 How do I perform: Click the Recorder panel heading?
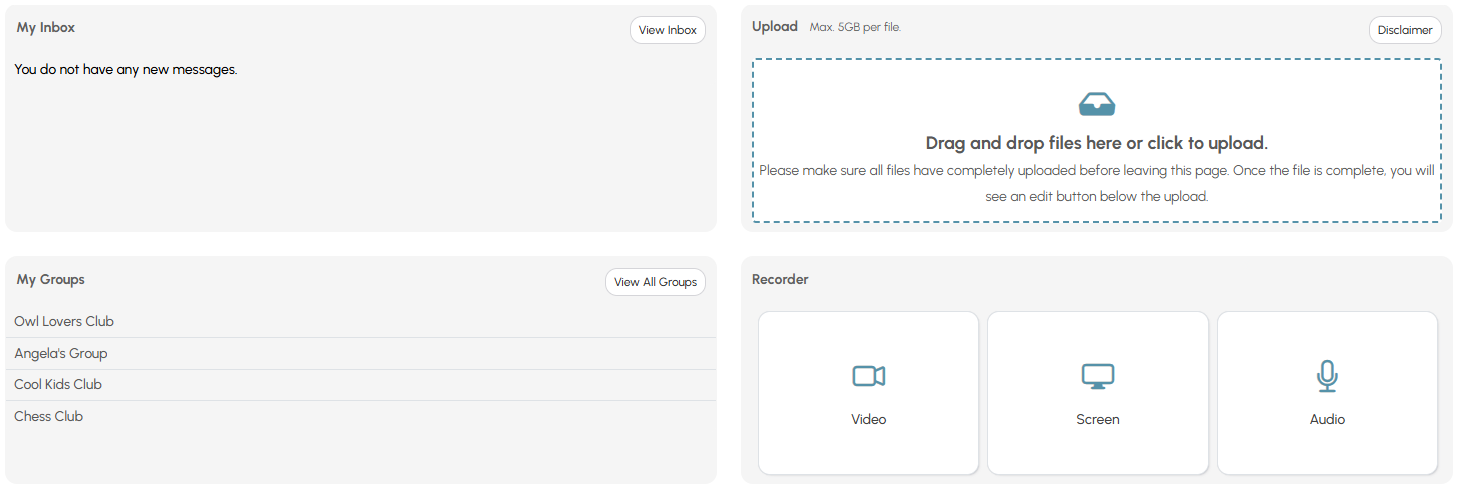[x=780, y=279]
